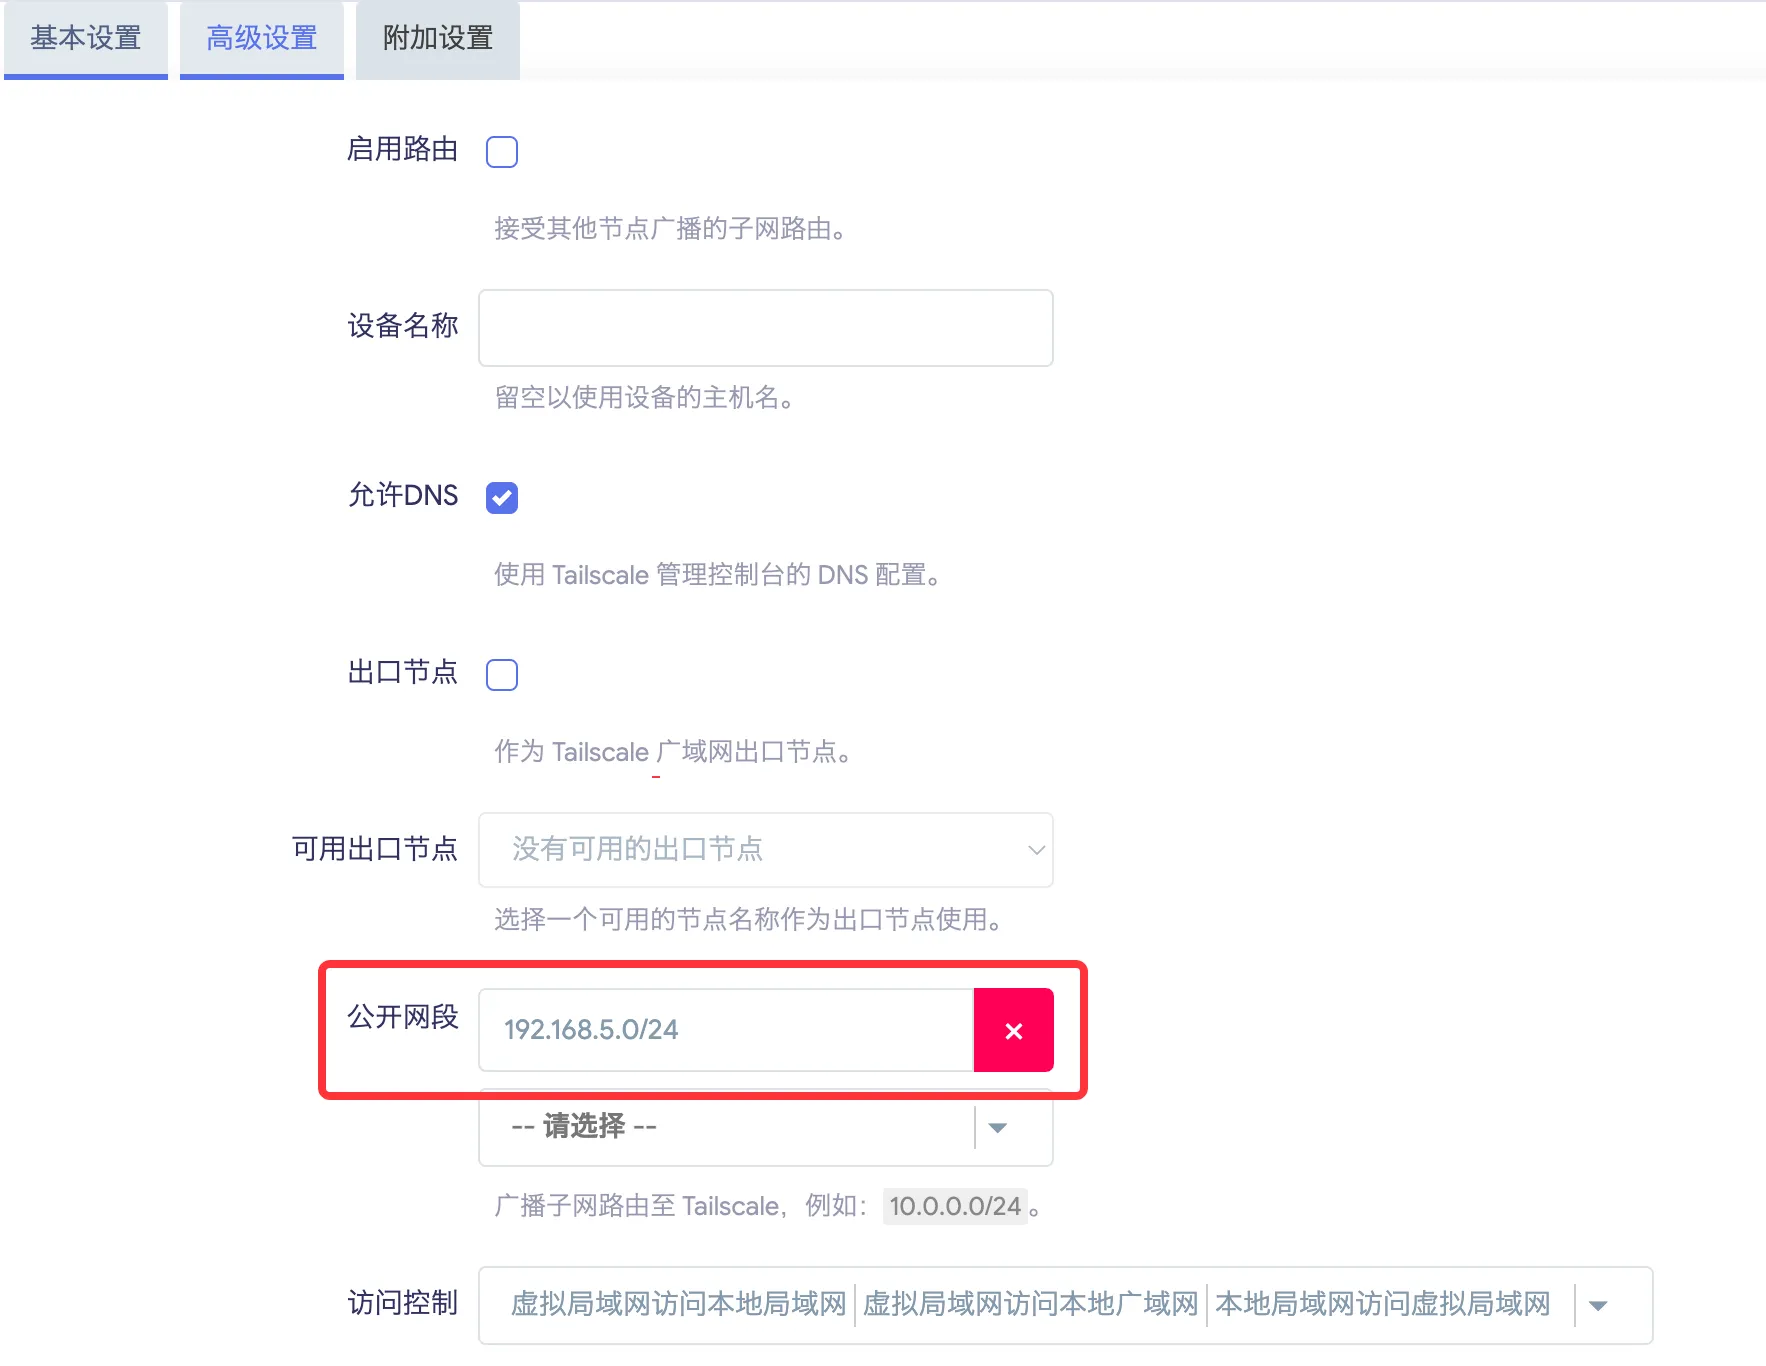Click the 虚拟局域网访问本地广域网 option tag
1766x1366 pixels.
pyautogui.click(x=1030, y=1305)
